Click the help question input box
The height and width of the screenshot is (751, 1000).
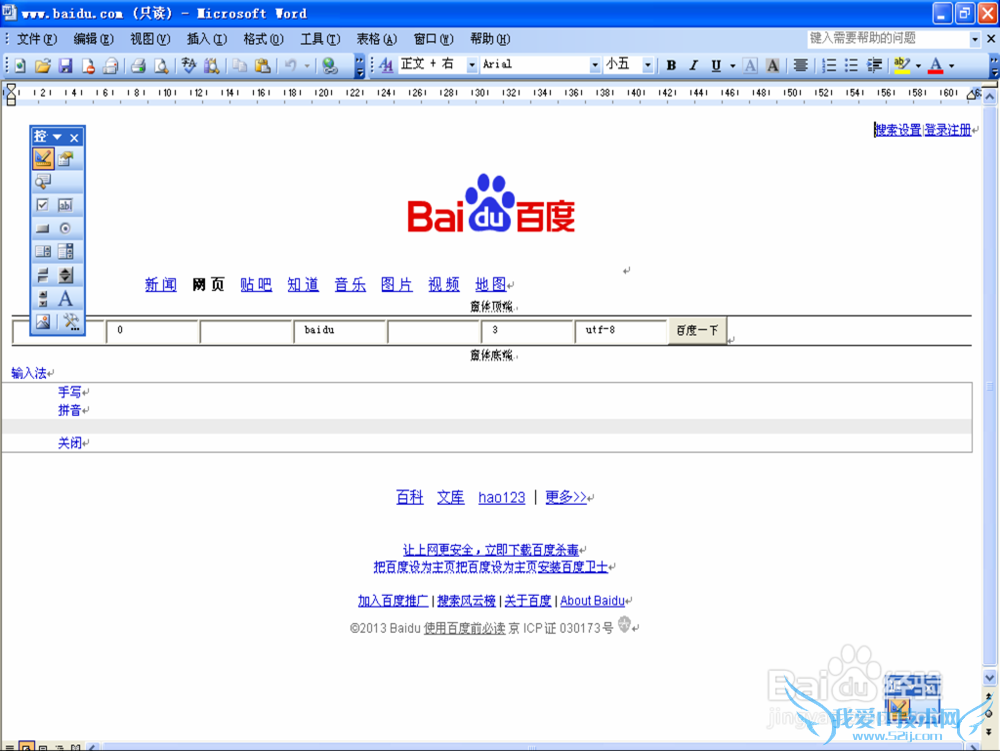pyautogui.click(x=888, y=38)
